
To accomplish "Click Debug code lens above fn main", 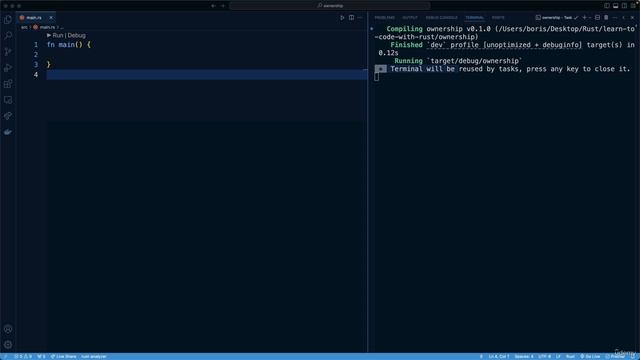I will tap(77, 36).
